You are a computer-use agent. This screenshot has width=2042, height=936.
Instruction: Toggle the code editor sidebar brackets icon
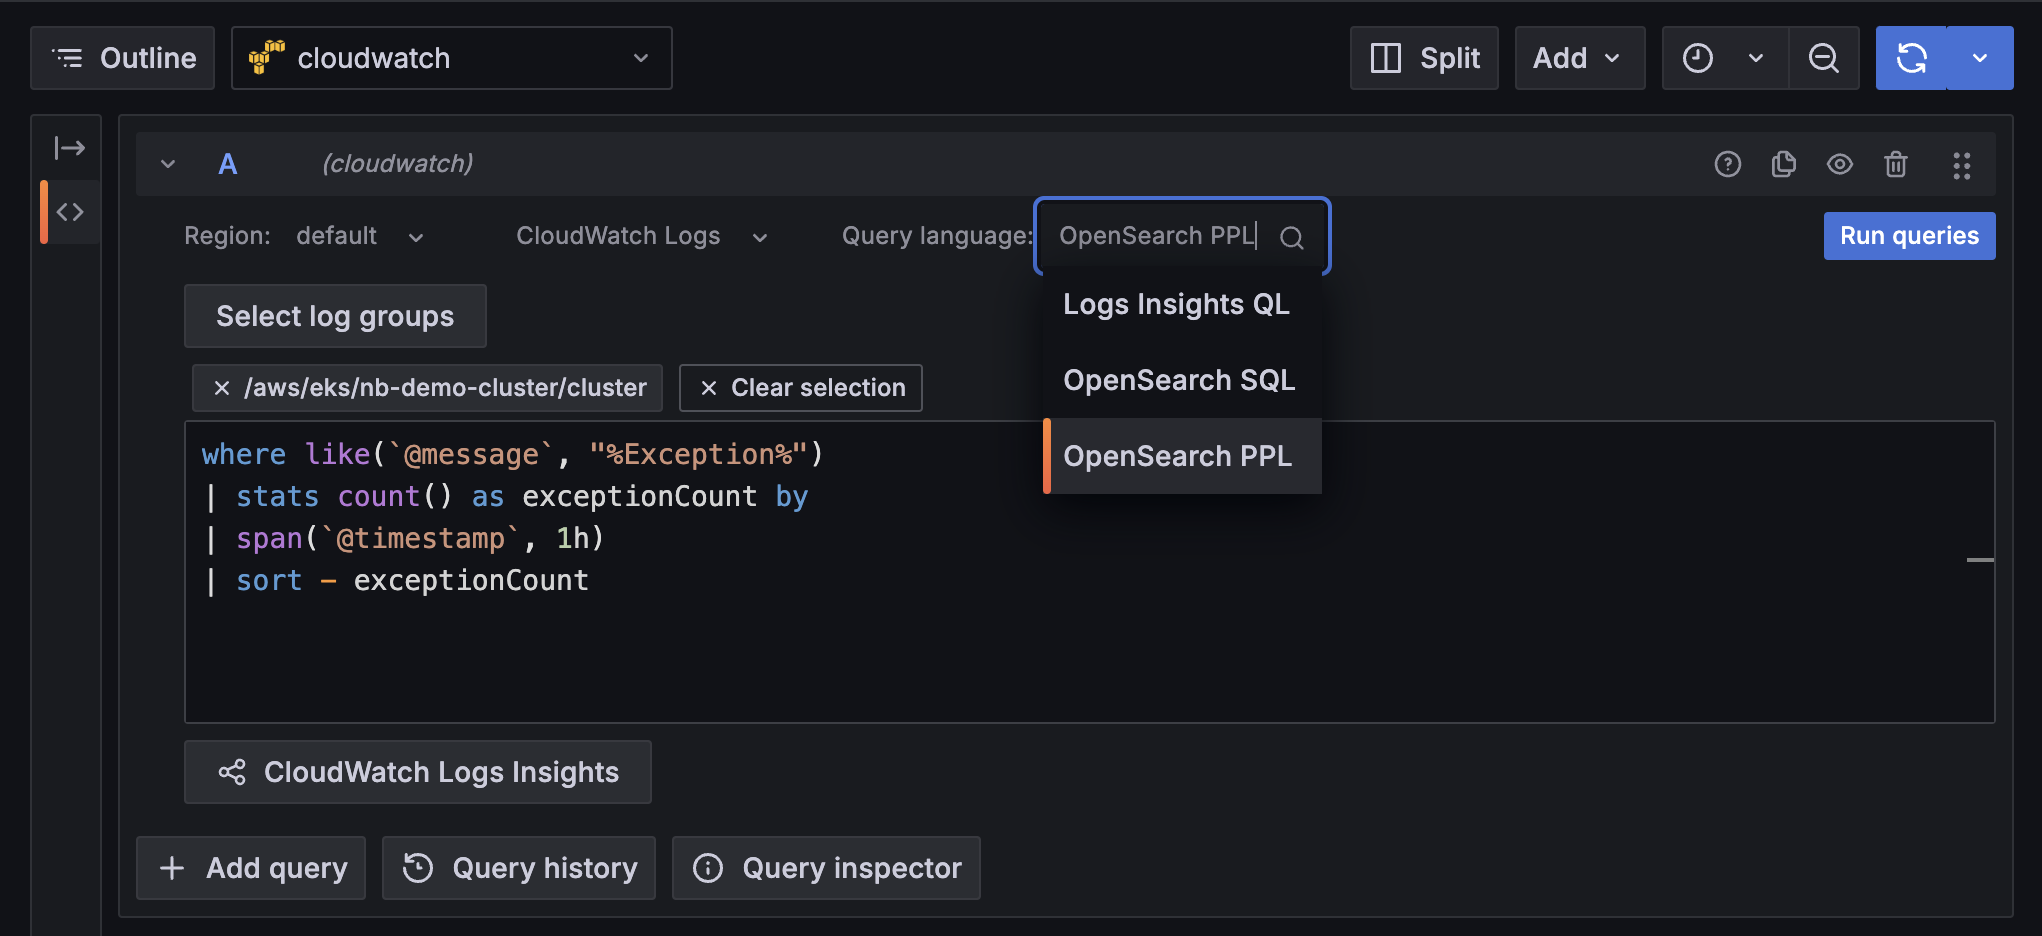pyautogui.click(x=68, y=211)
